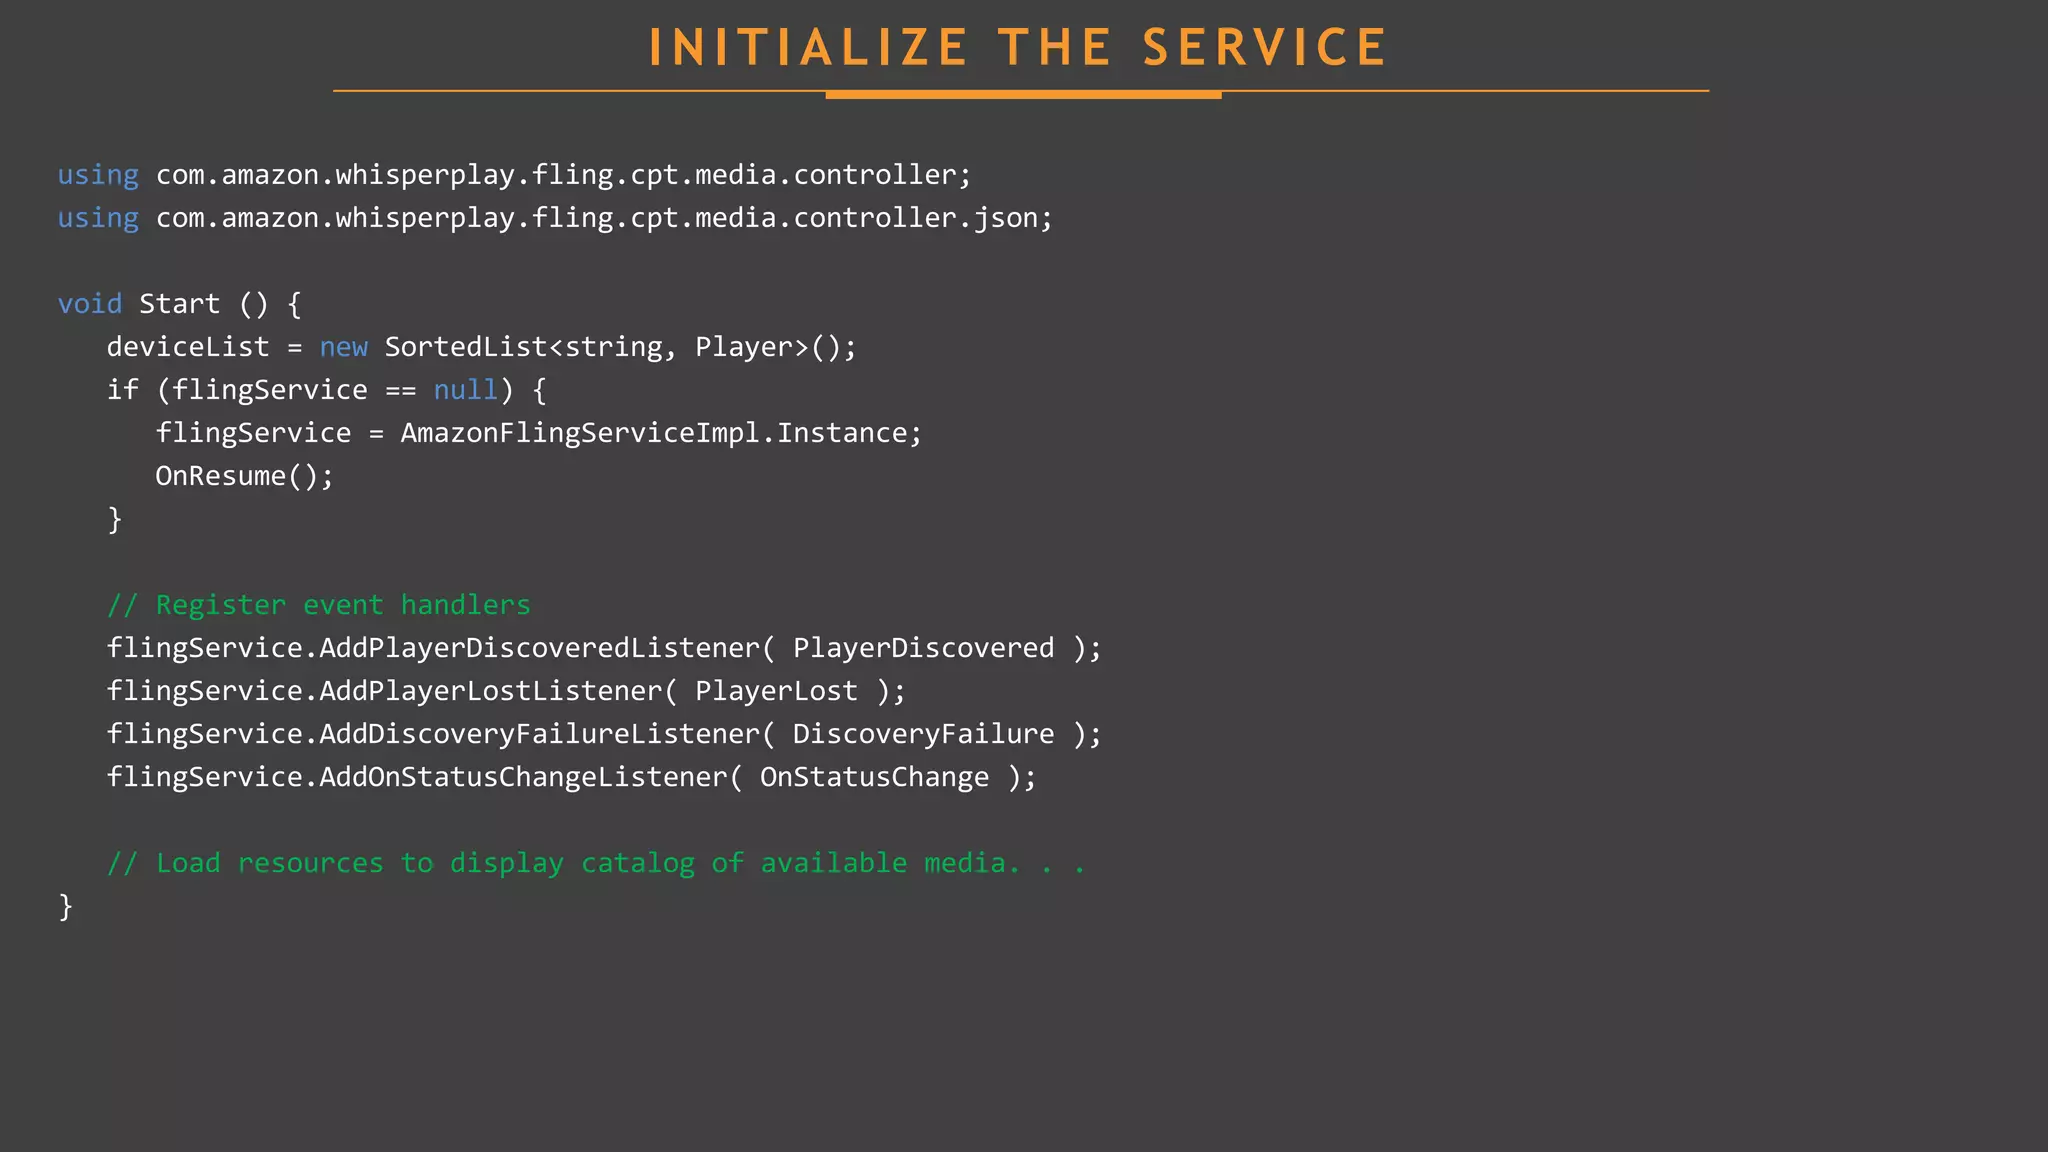2048x1152 pixels.
Task: Click the line 'using com.amazon.whisperplay.fling.cpt.media.controller;'
Action: 514,175
